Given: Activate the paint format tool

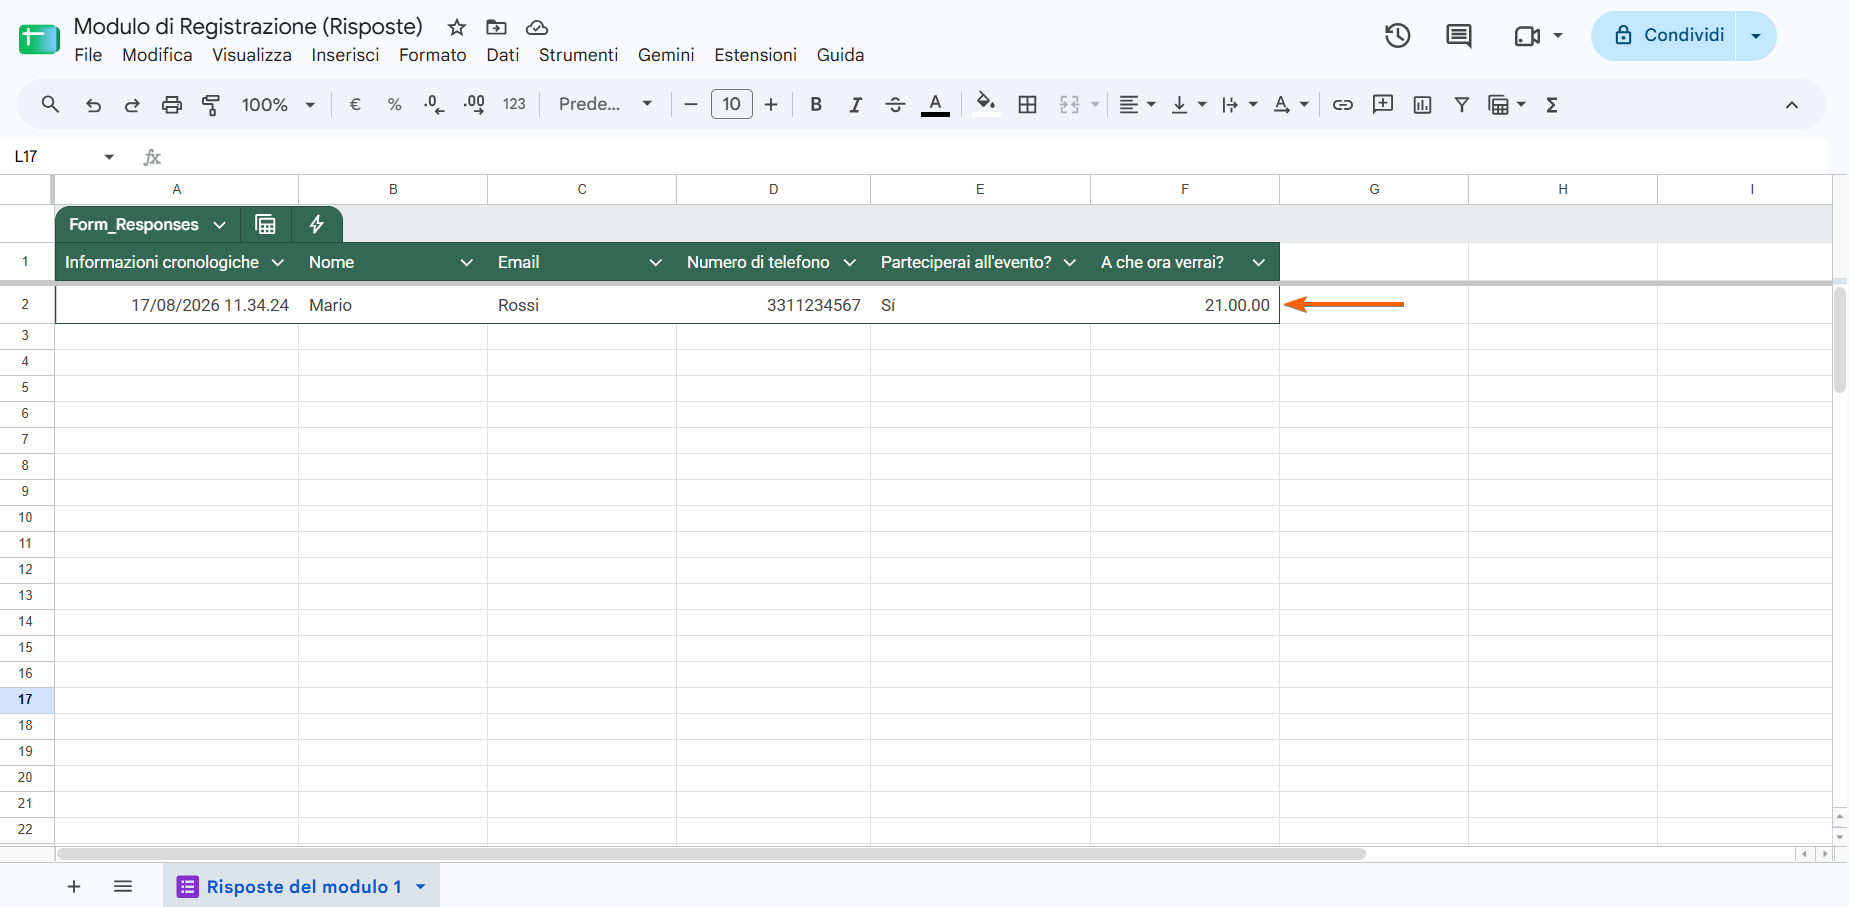Looking at the screenshot, I should pyautogui.click(x=211, y=104).
